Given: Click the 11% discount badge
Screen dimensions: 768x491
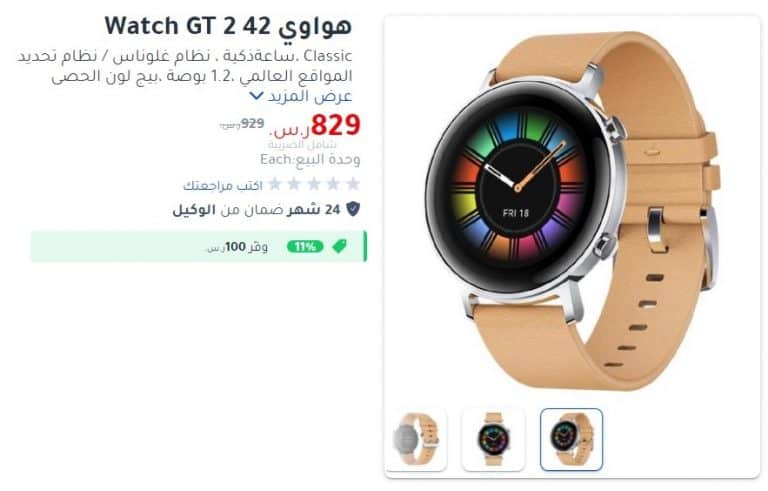Looking at the screenshot, I should 305,246.
